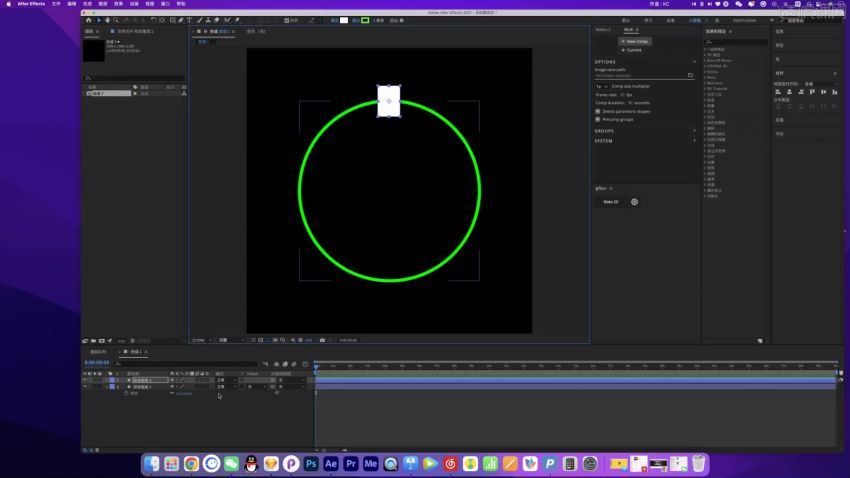Open the viewer magnification dropdown

(202, 340)
